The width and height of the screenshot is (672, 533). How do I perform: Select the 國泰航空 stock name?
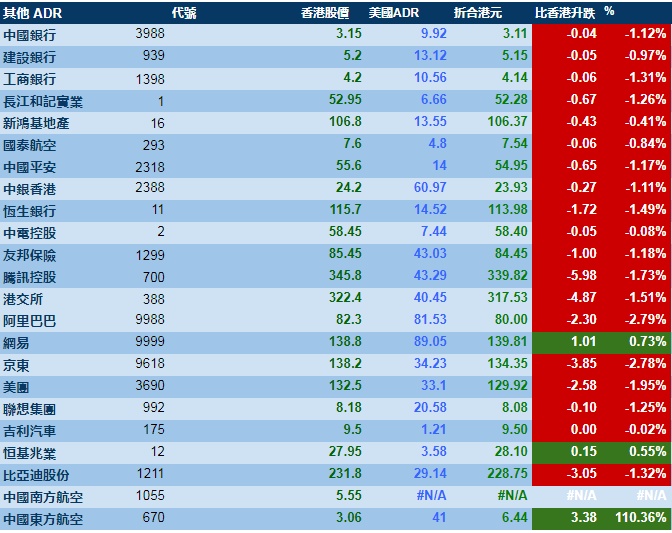tap(30, 145)
